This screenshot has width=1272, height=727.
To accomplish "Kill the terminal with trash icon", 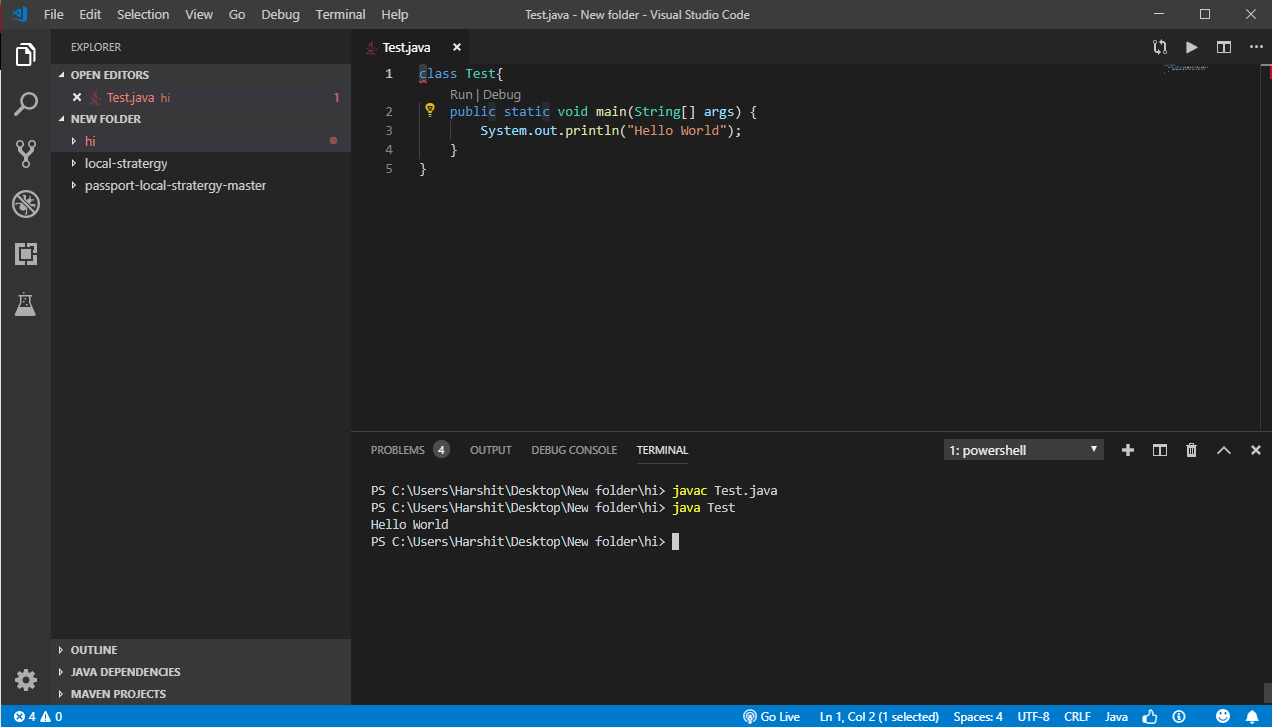I will coord(1191,450).
